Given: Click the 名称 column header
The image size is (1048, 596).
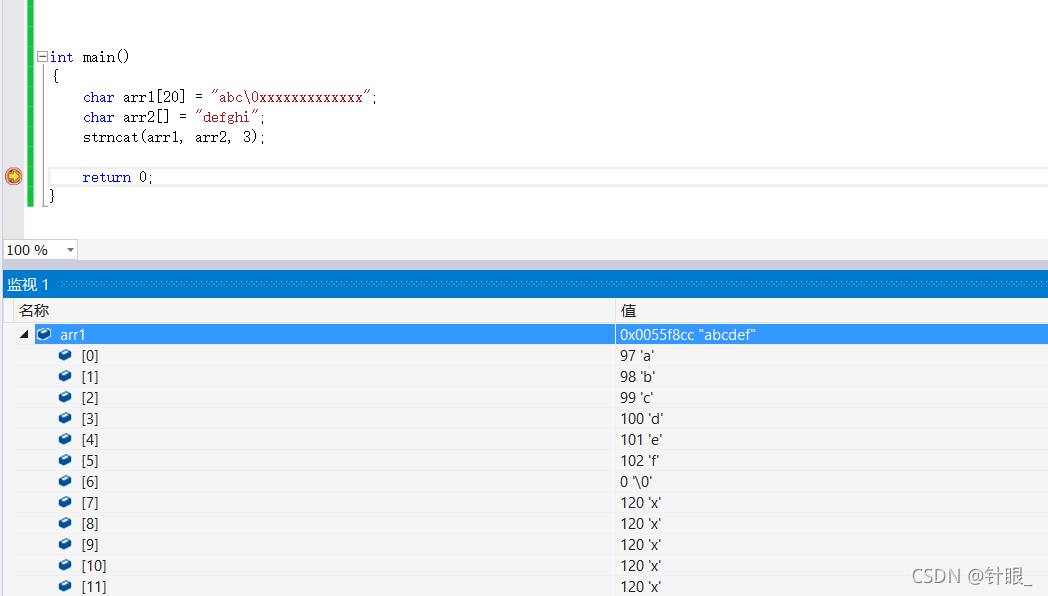Looking at the screenshot, I should [x=34, y=311].
